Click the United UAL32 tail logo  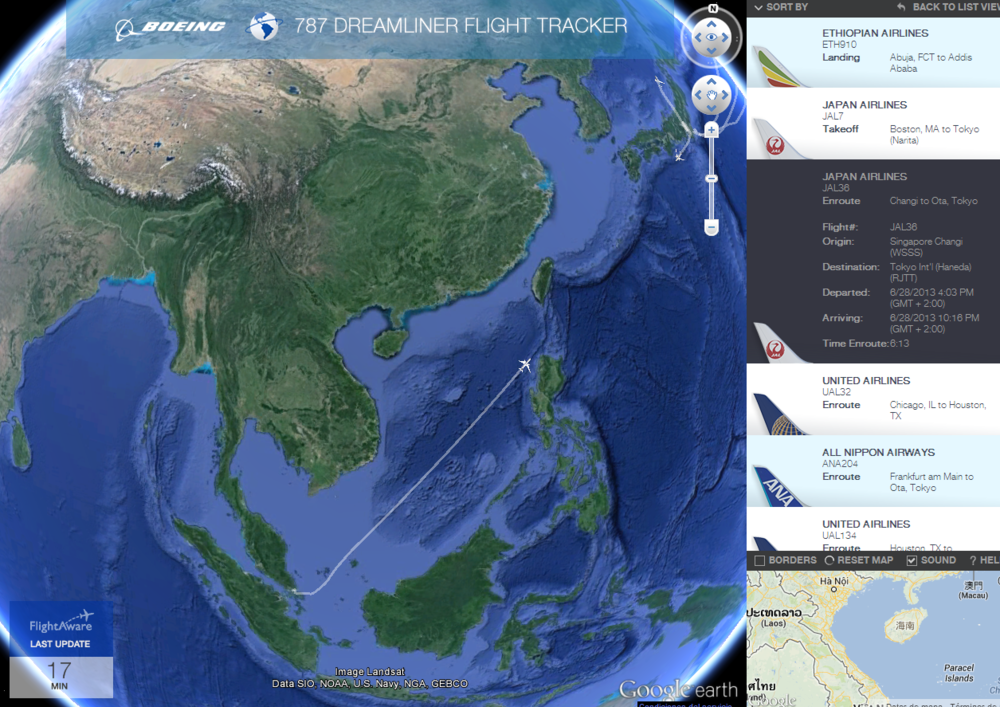[x=779, y=414]
